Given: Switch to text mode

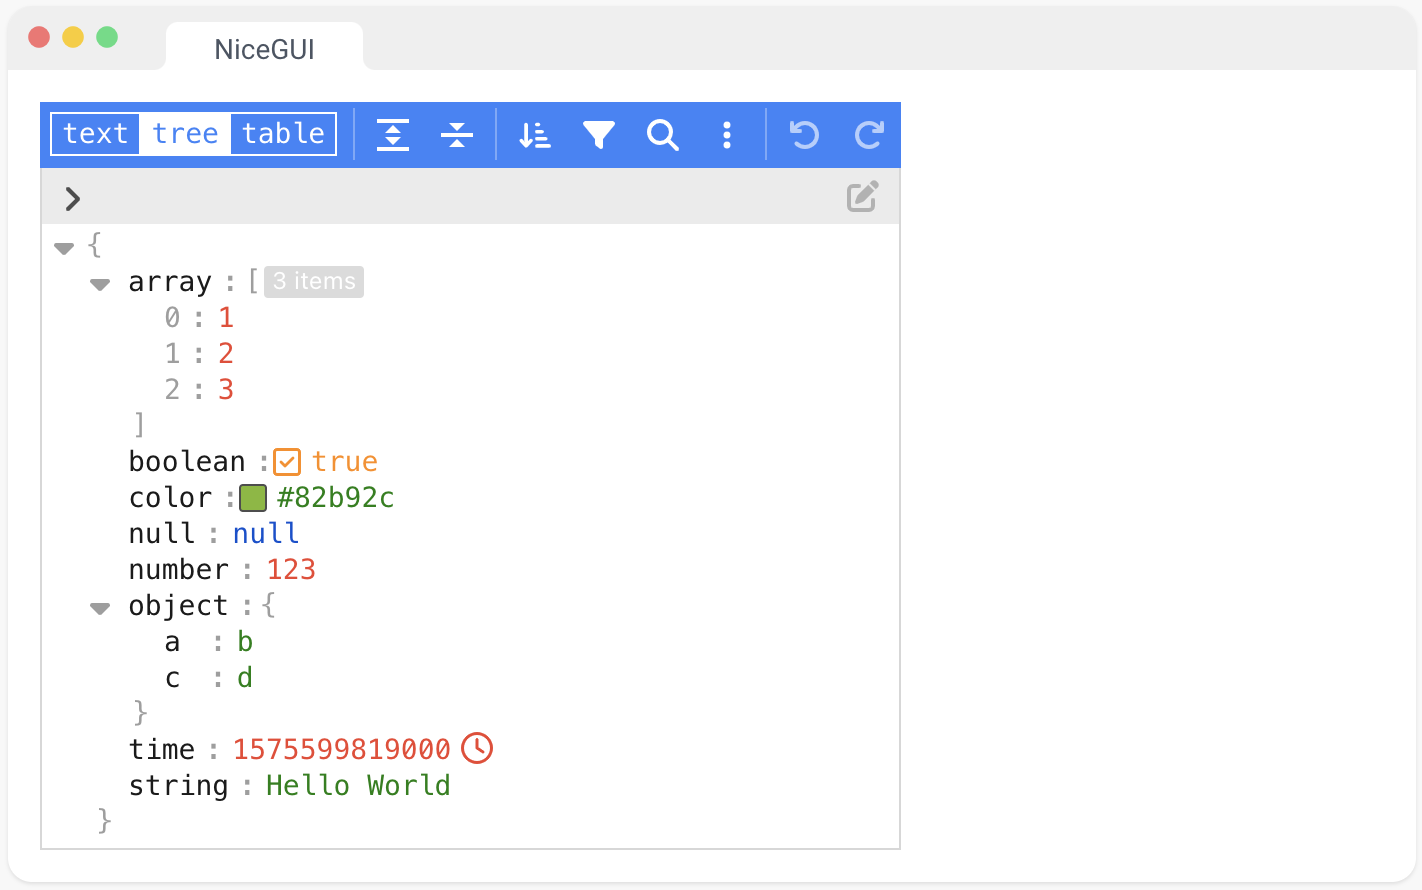Looking at the screenshot, I should [96, 134].
